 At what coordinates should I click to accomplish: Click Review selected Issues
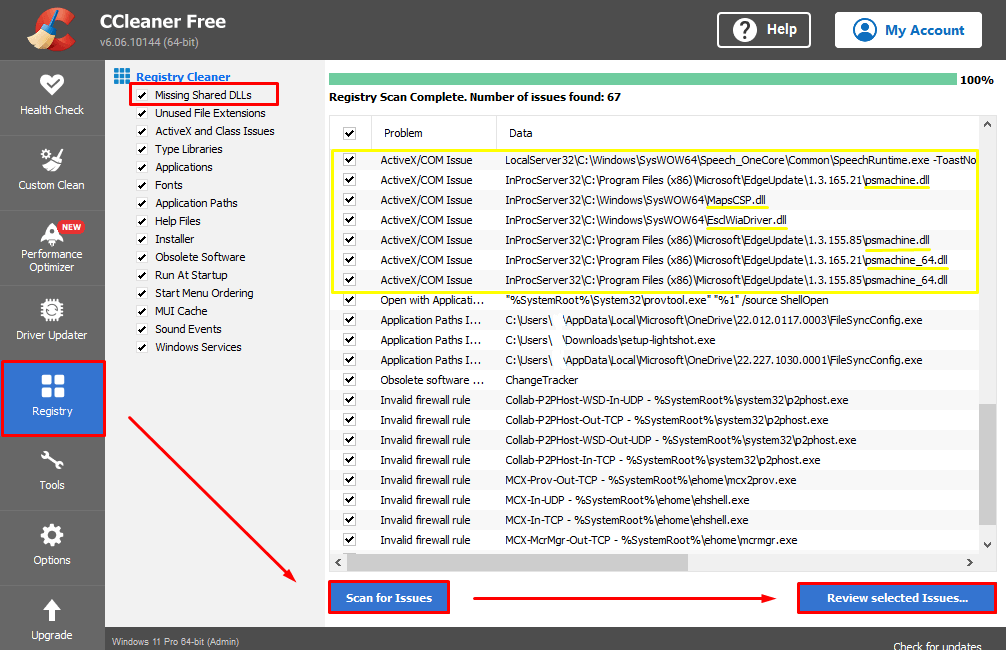[x=897, y=597]
